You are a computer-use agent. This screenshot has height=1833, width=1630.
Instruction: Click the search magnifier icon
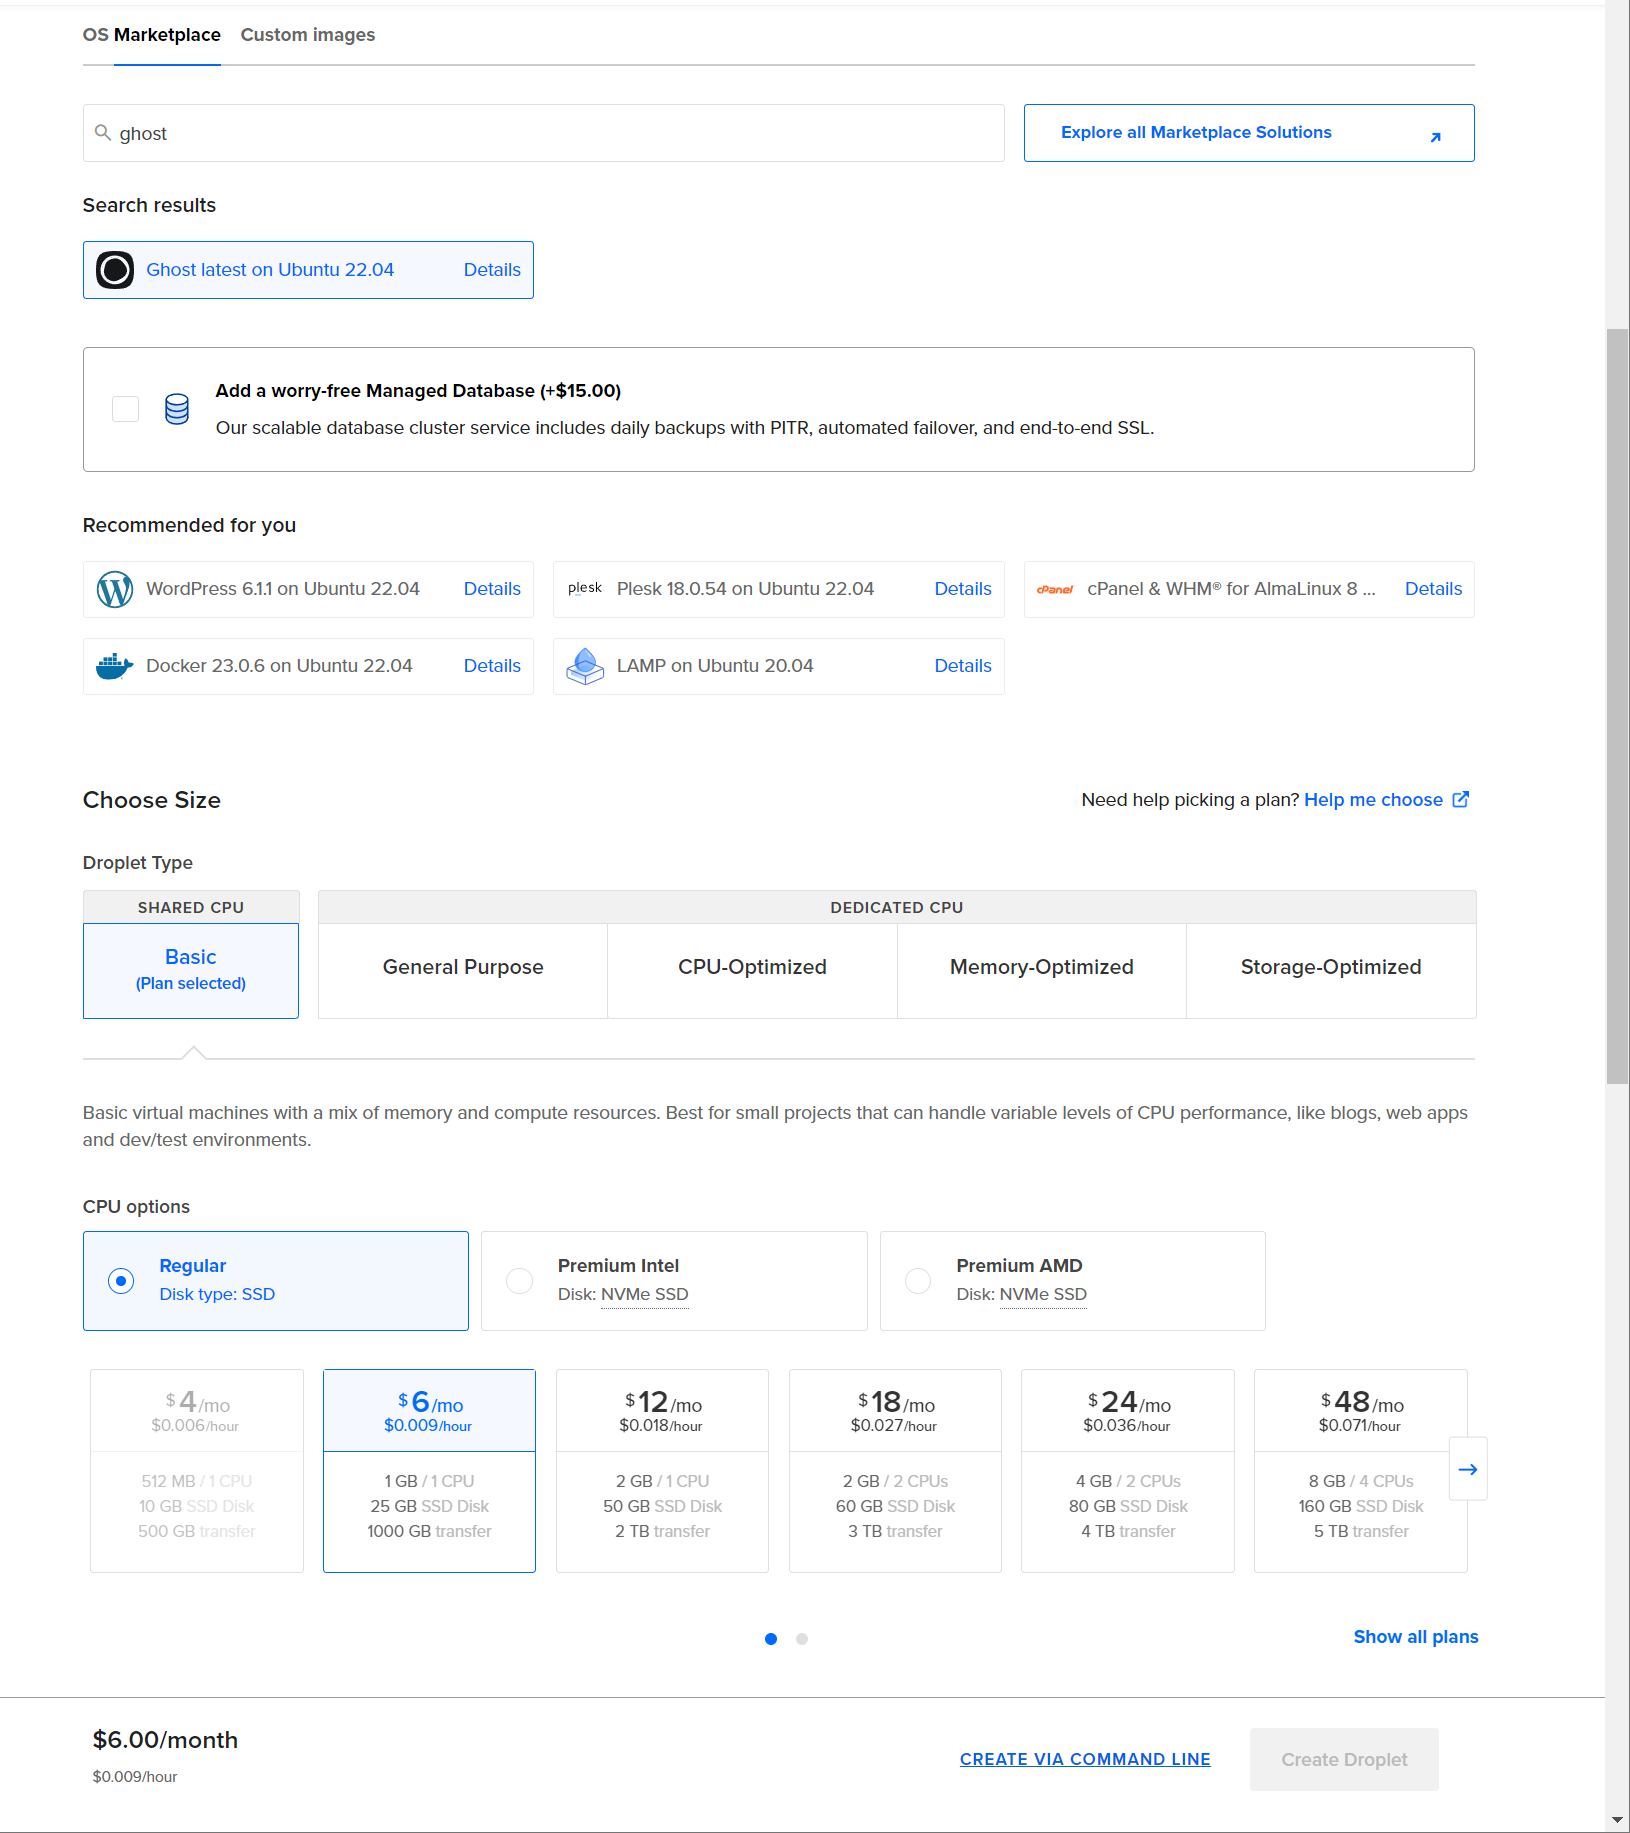[x=103, y=132]
